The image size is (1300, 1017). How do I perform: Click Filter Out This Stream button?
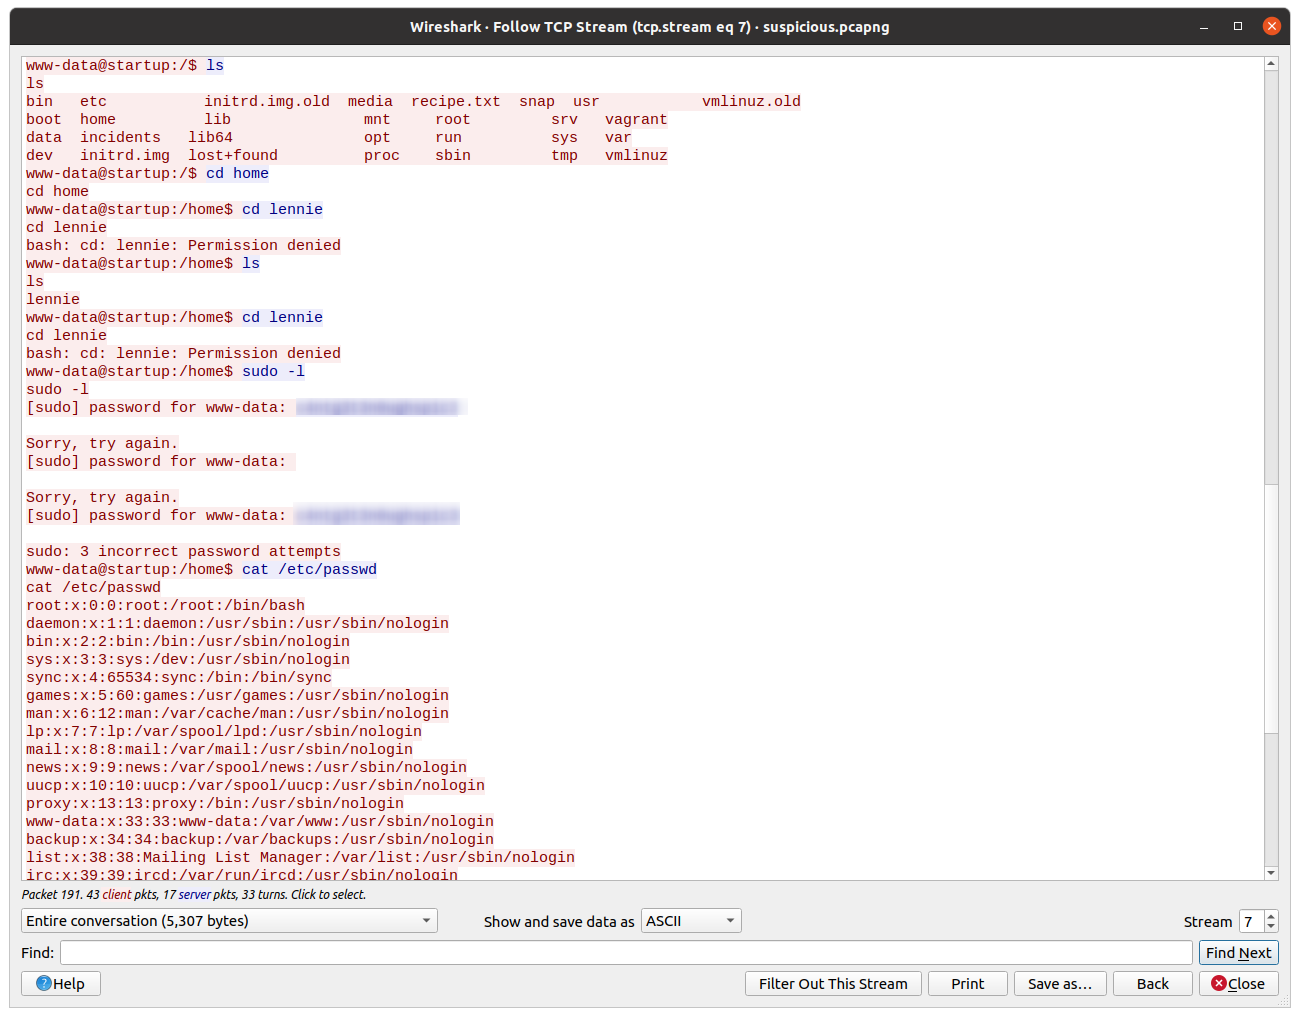coord(833,983)
